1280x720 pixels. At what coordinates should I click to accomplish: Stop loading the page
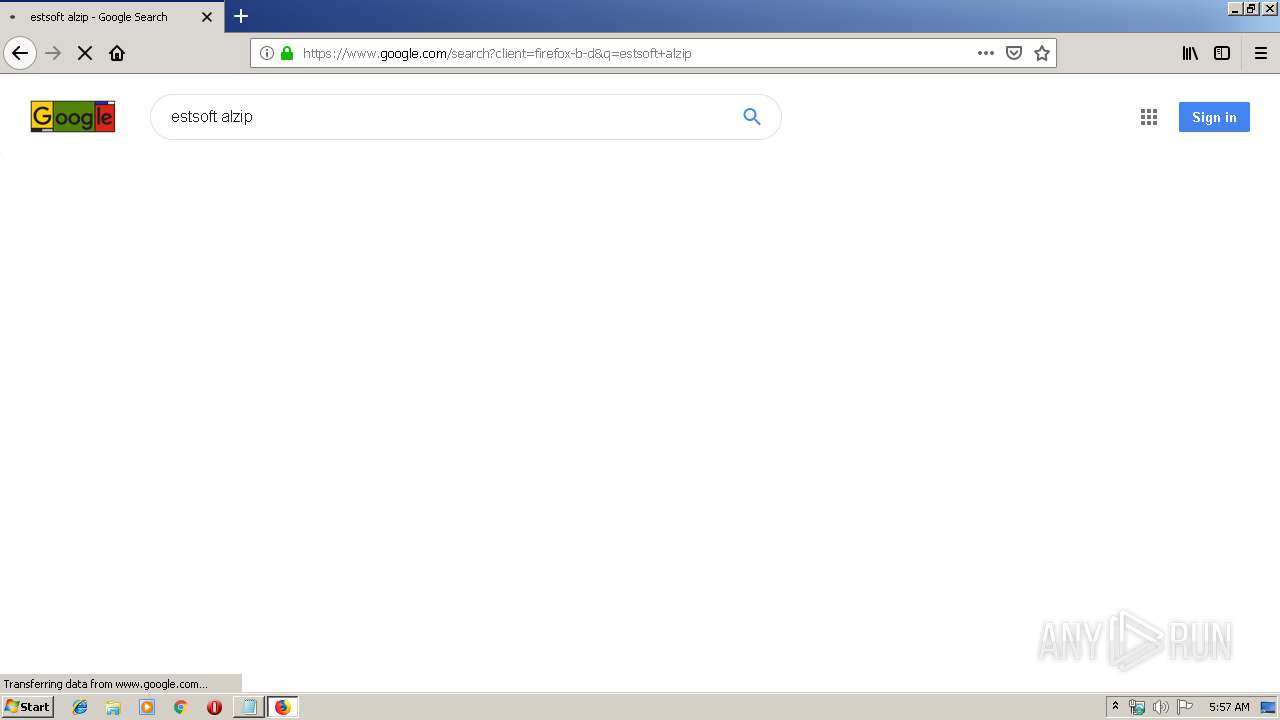(85, 53)
